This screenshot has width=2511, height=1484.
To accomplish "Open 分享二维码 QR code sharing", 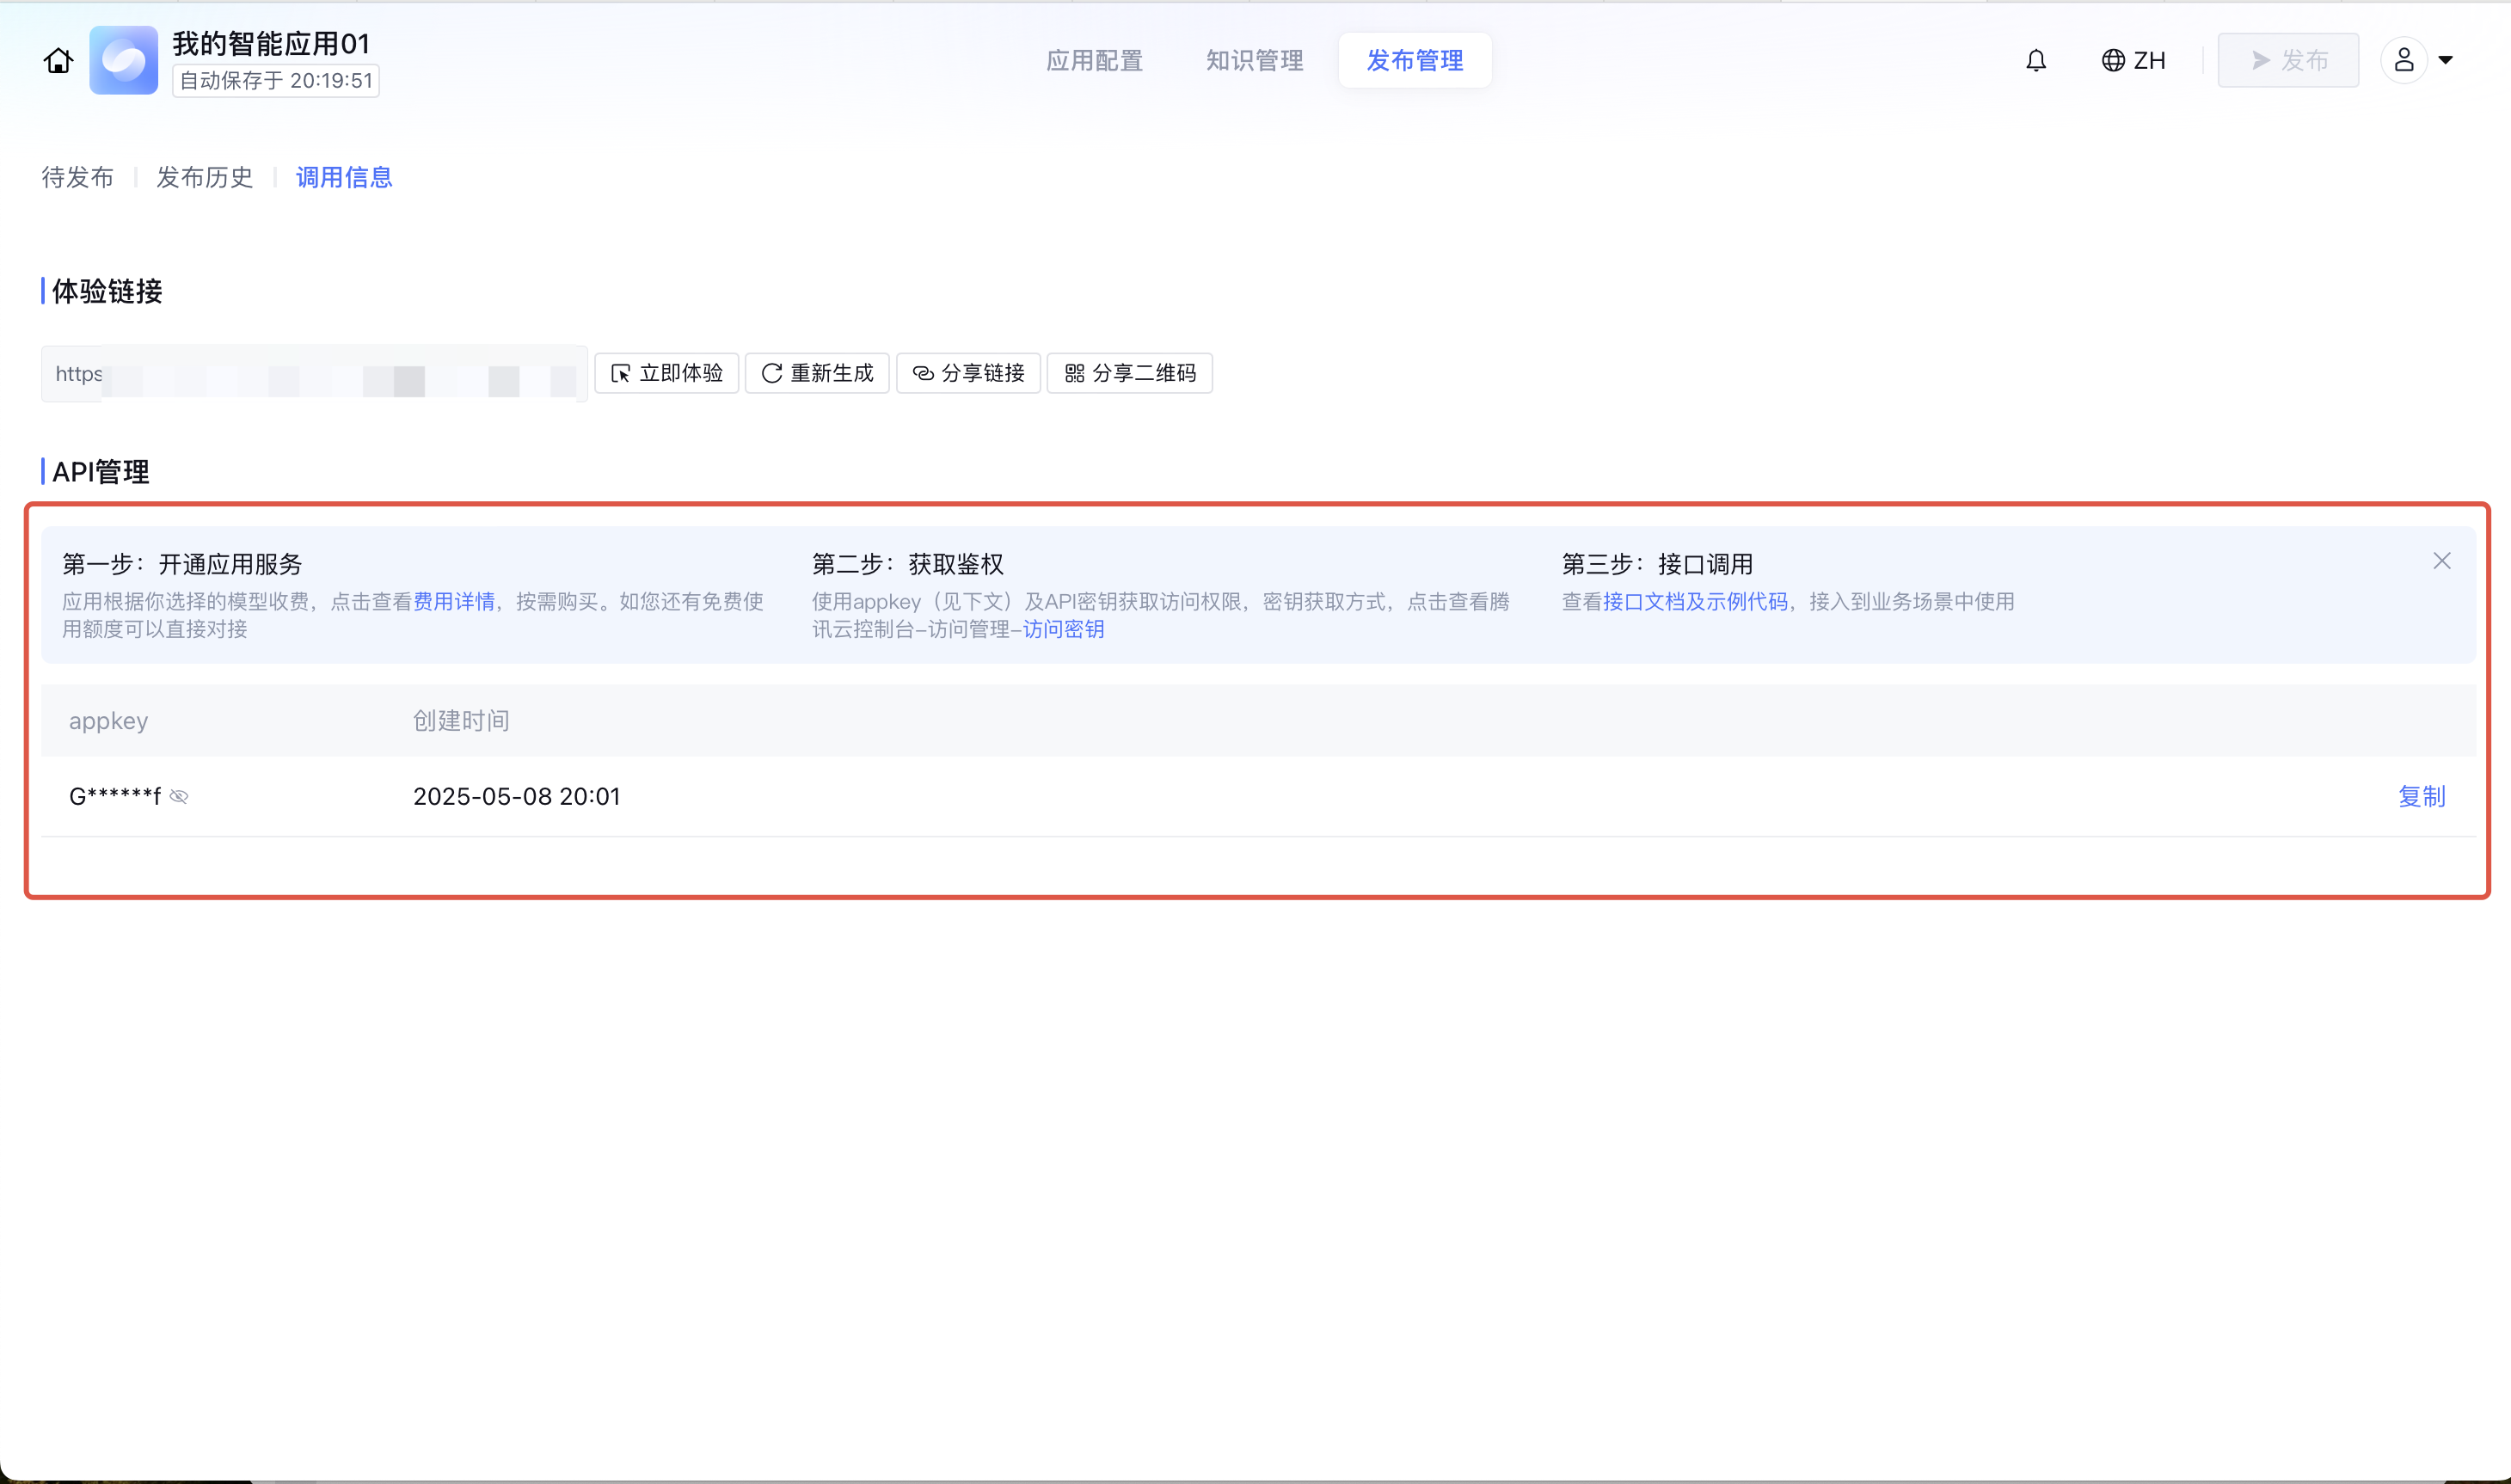I will [1129, 373].
